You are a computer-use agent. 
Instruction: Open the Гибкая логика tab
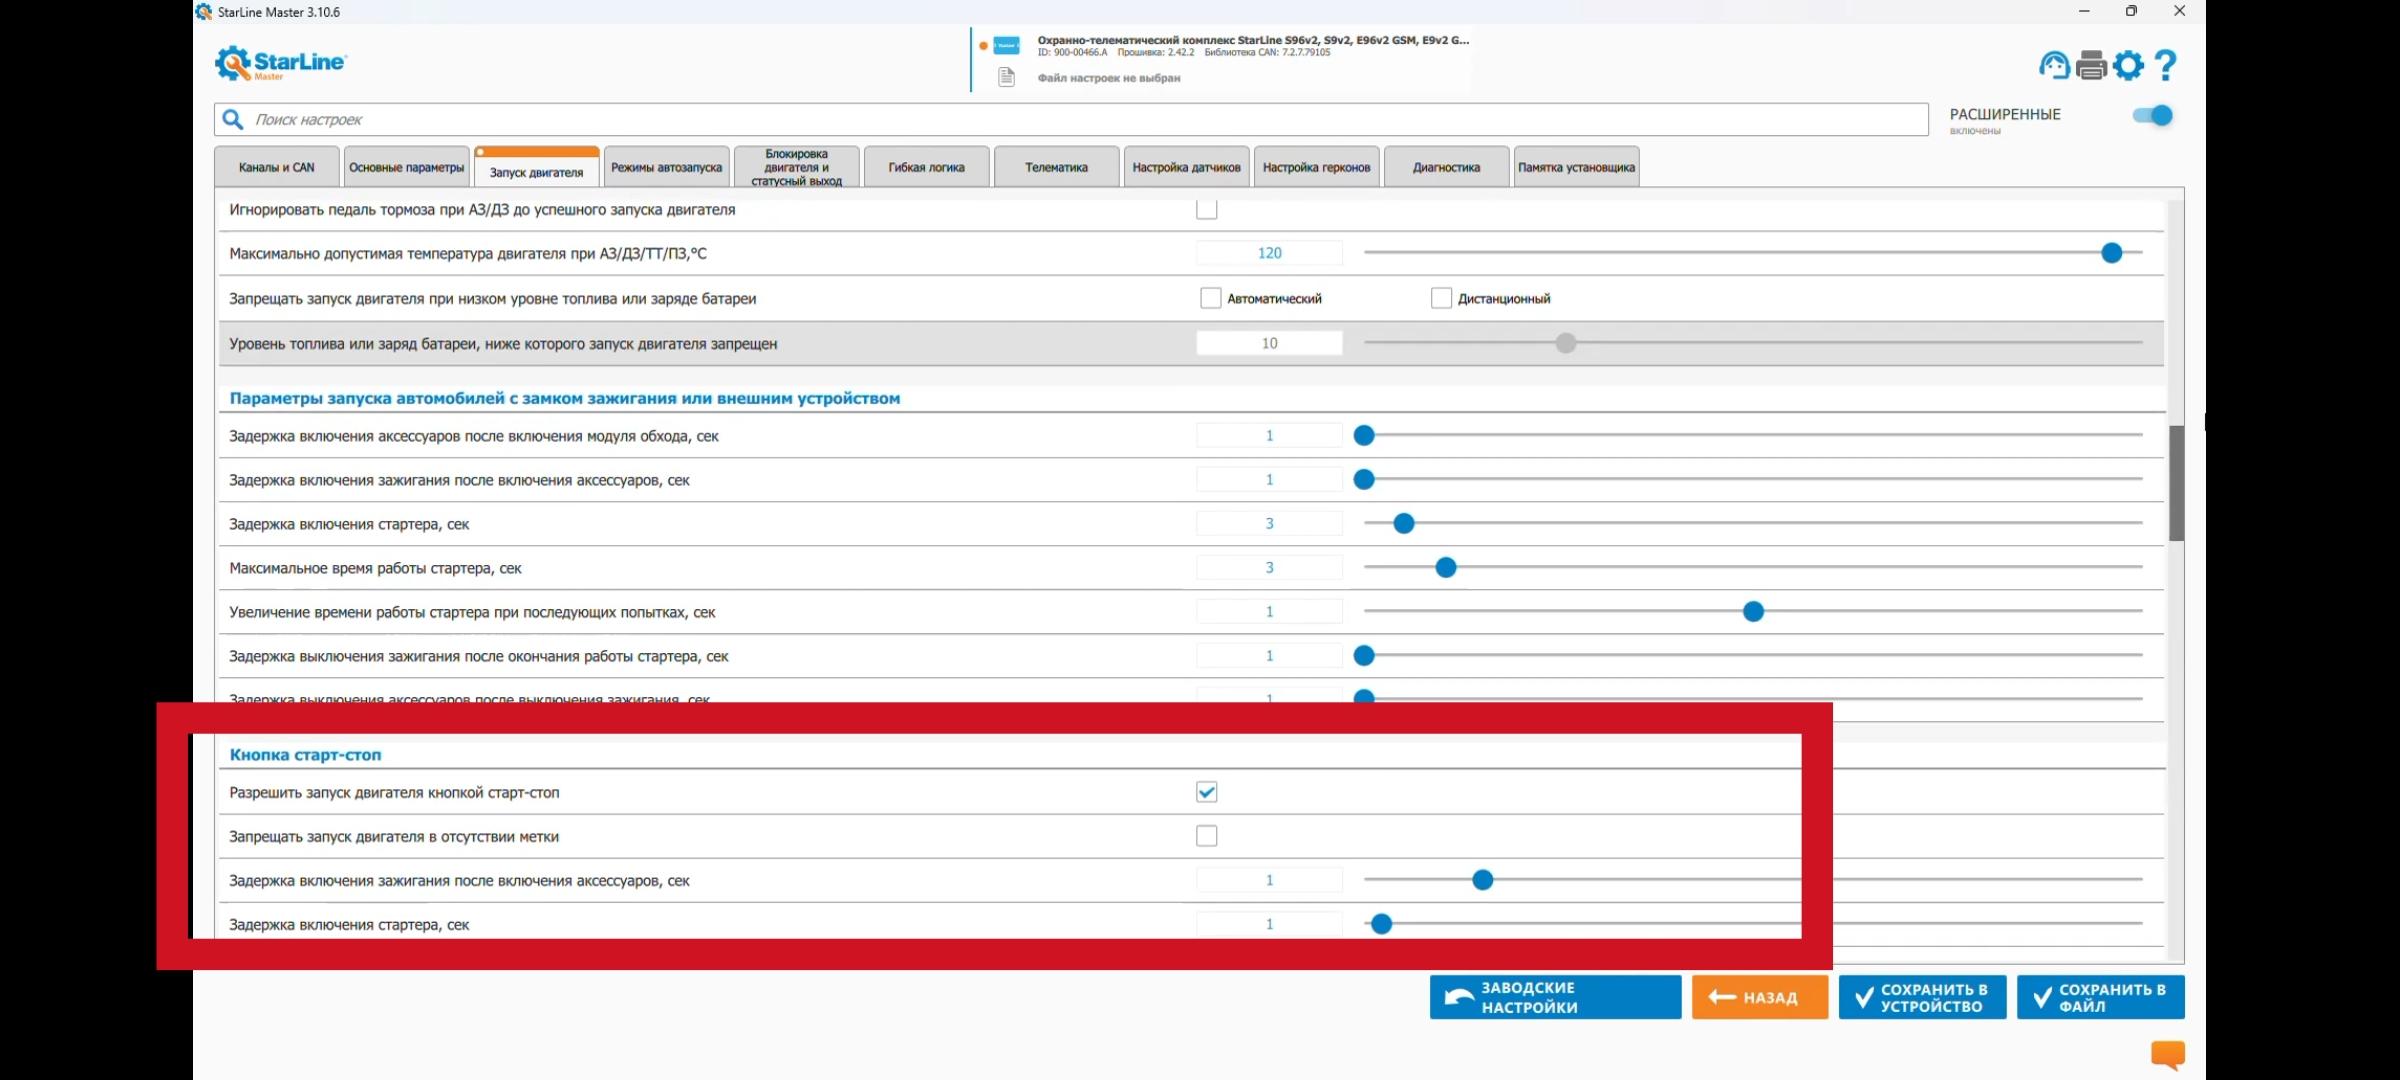[926, 167]
